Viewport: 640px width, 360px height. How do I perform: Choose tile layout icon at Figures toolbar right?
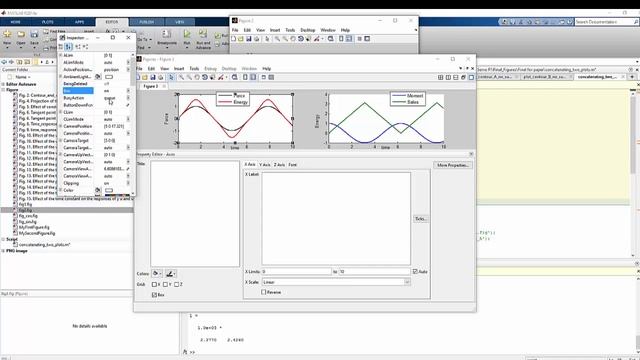click(440, 77)
